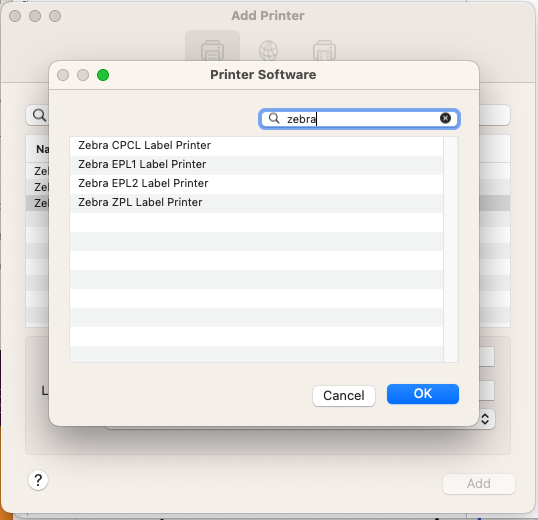Image resolution: width=538 pixels, height=520 pixels.
Task: Focus the zebra search field
Action: click(359, 119)
